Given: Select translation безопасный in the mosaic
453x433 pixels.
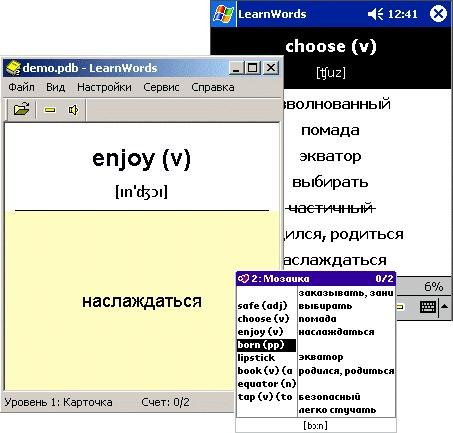Looking at the screenshot, I should pyautogui.click(x=329, y=397).
